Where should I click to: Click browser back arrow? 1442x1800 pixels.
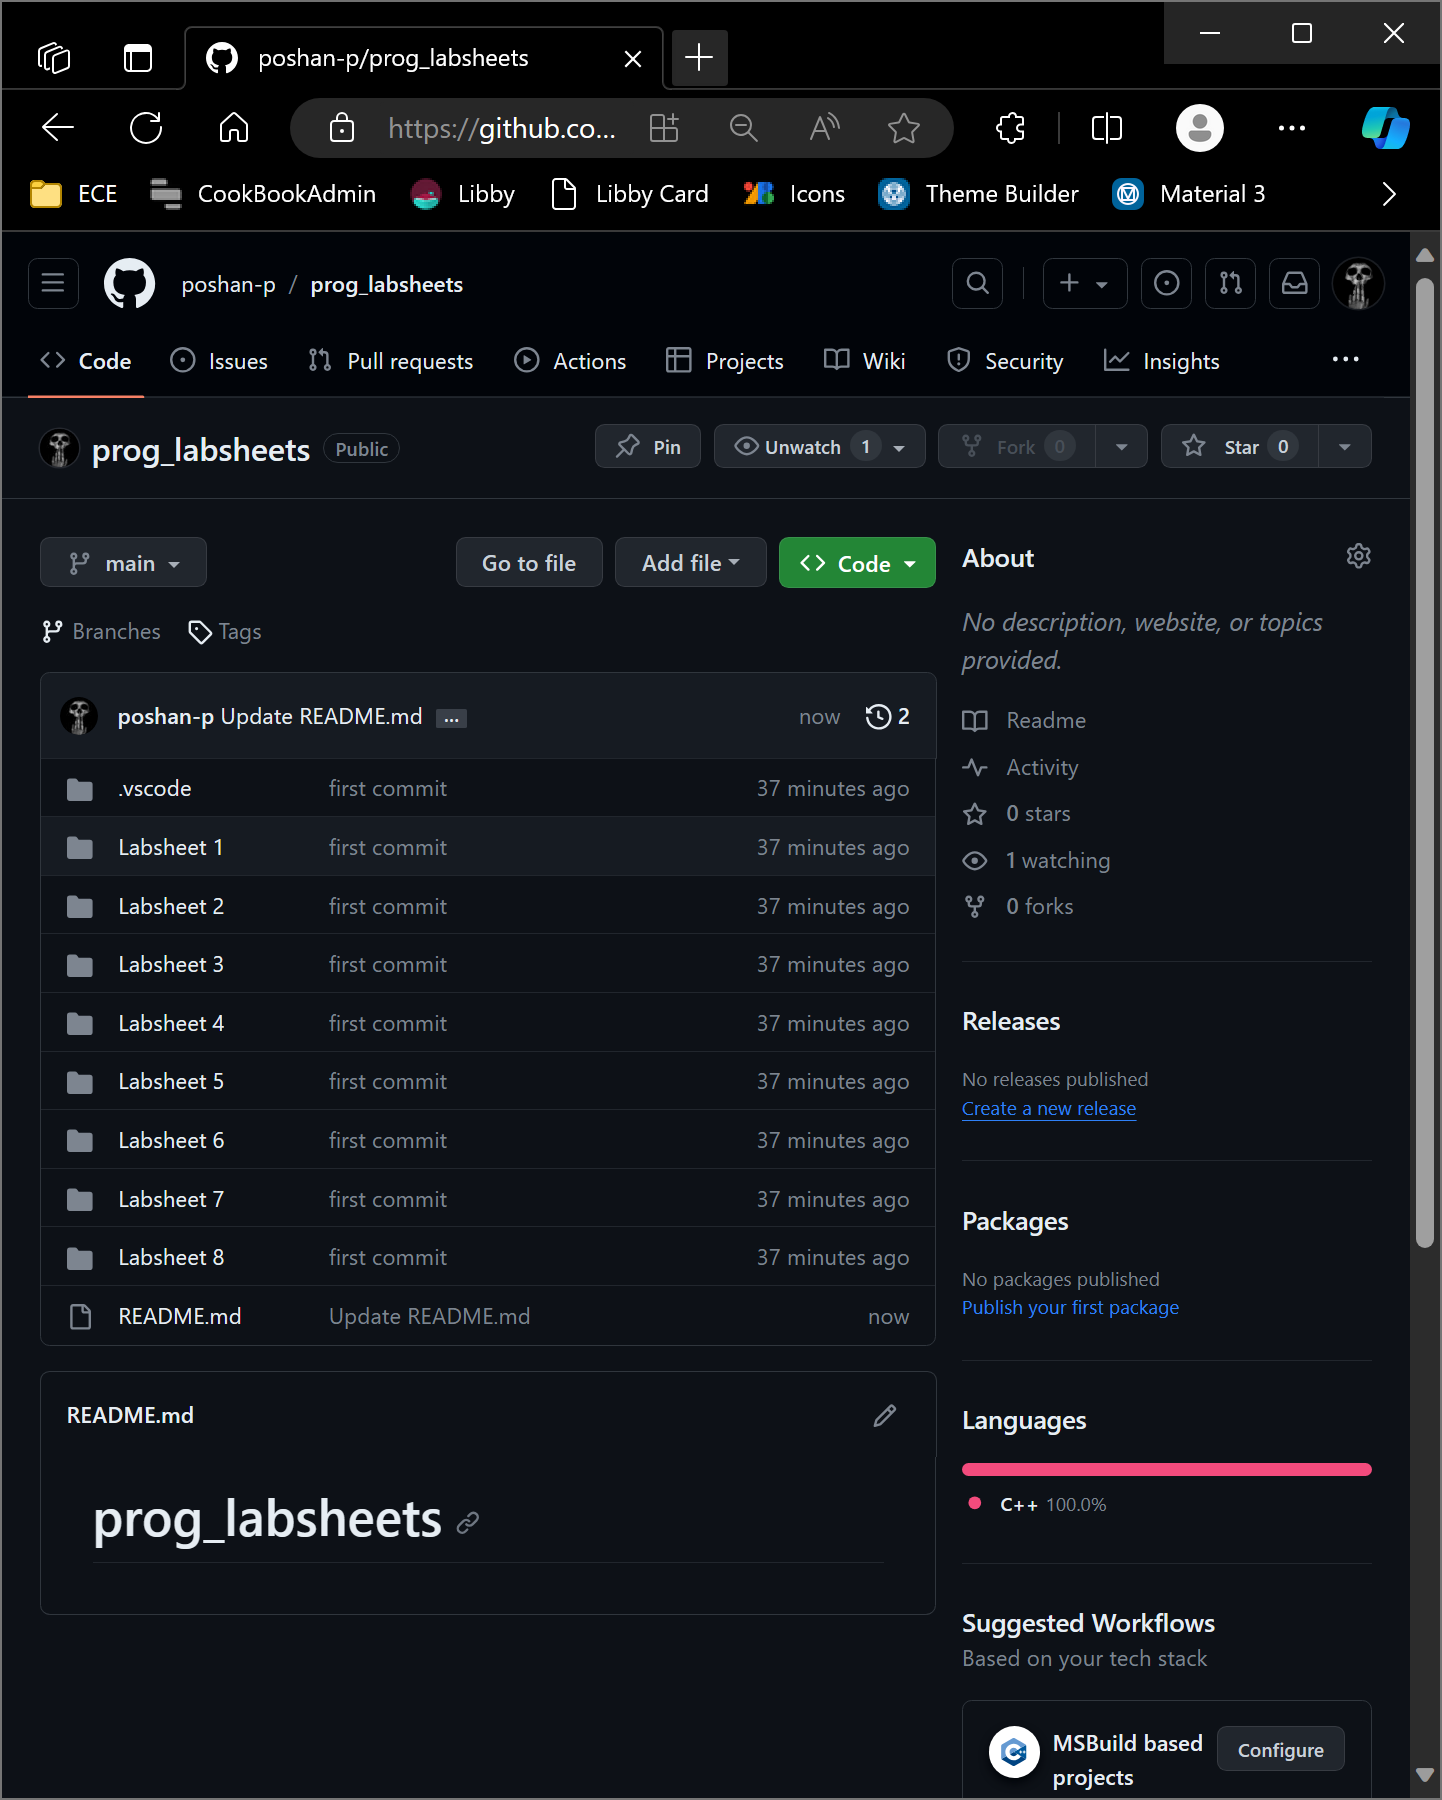(57, 128)
